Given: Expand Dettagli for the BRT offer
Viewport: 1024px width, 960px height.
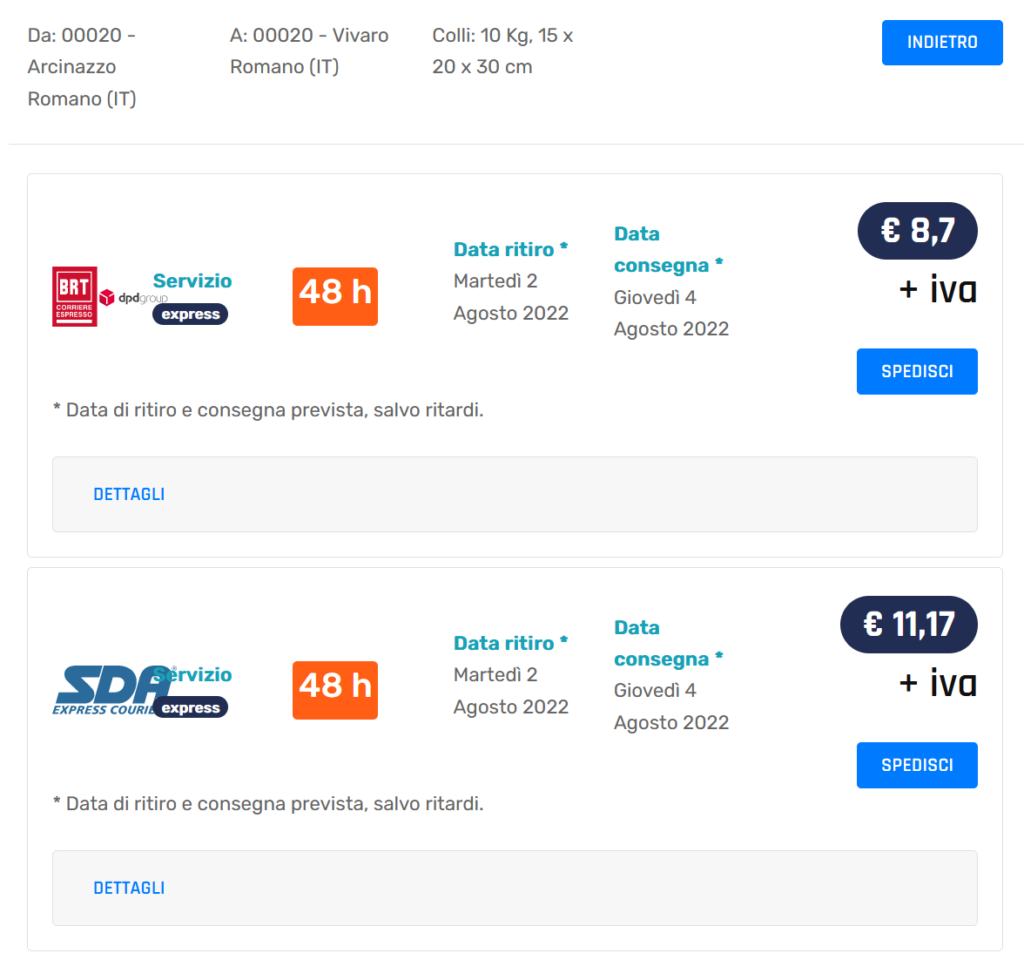Looking at the screenshot, I should click(x=129, y=494).
